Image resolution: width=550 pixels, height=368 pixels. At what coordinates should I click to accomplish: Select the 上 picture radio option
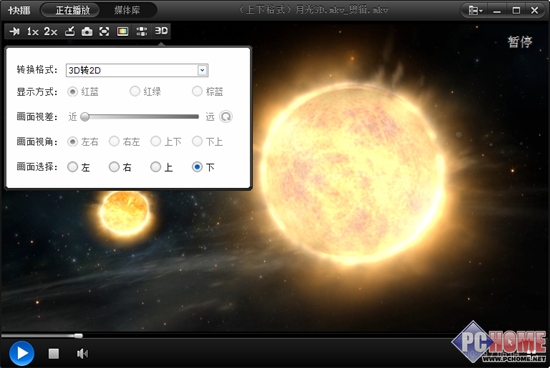161,167
